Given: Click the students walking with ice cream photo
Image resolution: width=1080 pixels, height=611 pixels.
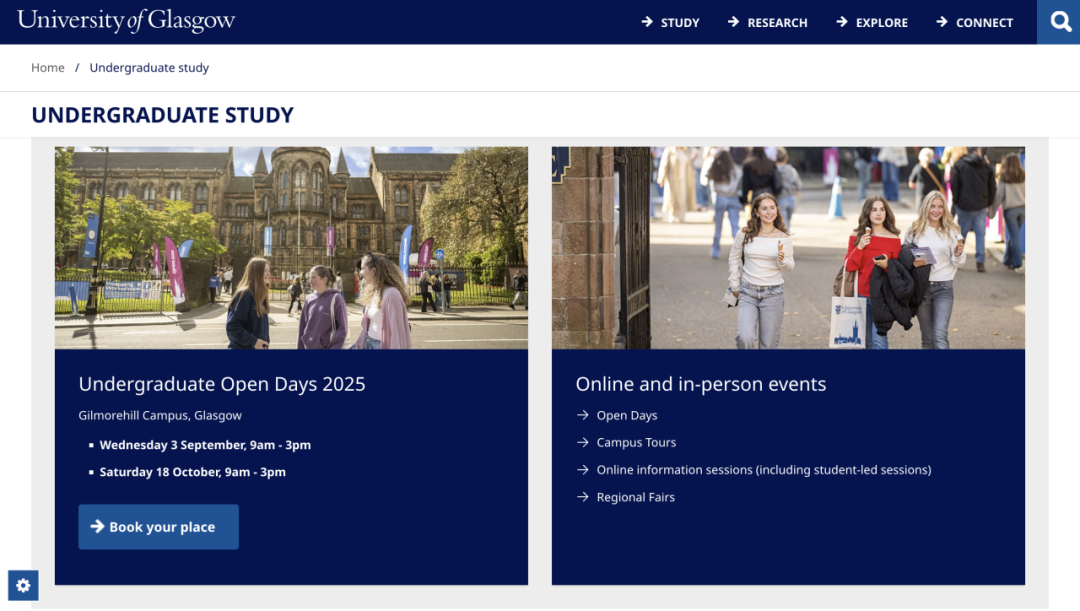Looking at the screenshot, I should pyautogui.click(x=788, y=248).
